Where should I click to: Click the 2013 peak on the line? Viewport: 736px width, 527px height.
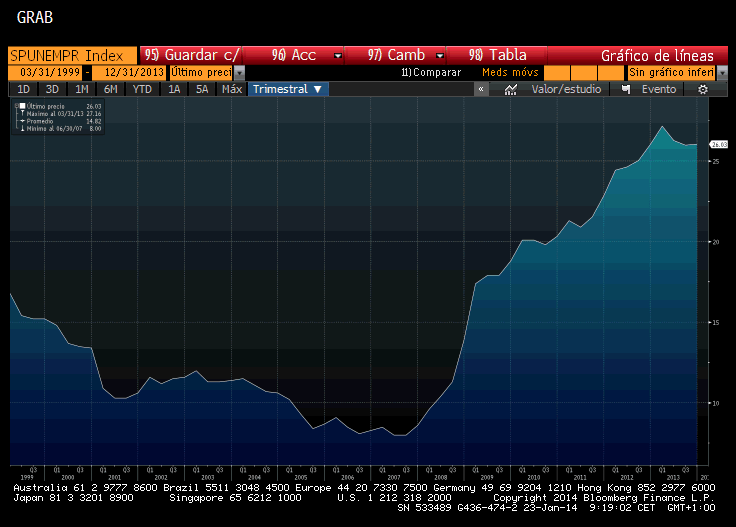coord(662,126)
